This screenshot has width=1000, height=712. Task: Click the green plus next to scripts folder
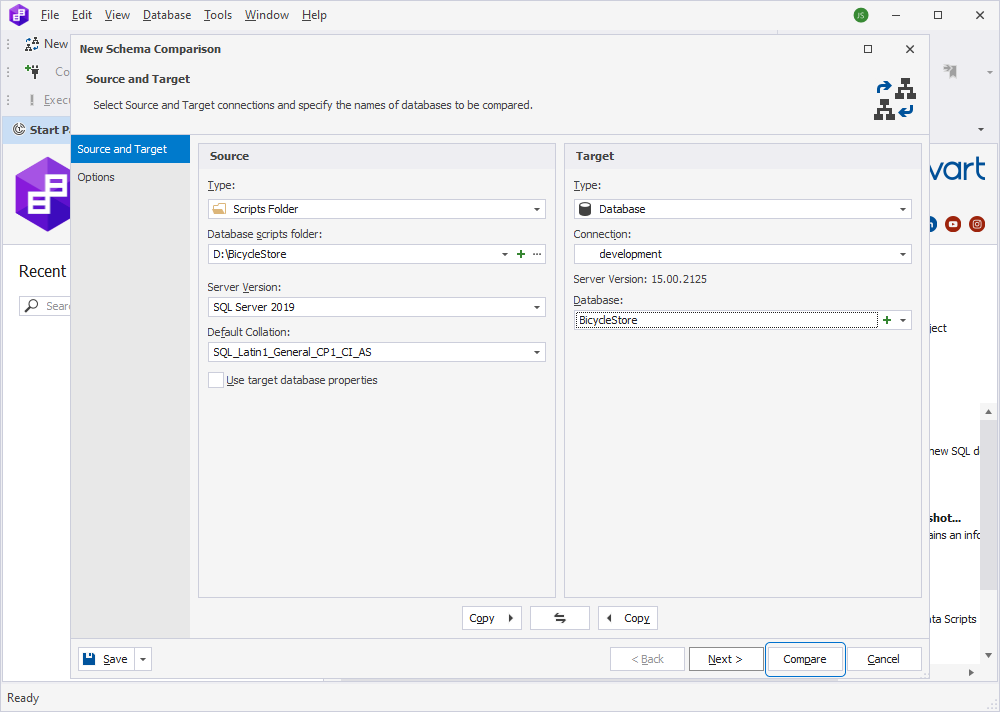tap(521, 254)
